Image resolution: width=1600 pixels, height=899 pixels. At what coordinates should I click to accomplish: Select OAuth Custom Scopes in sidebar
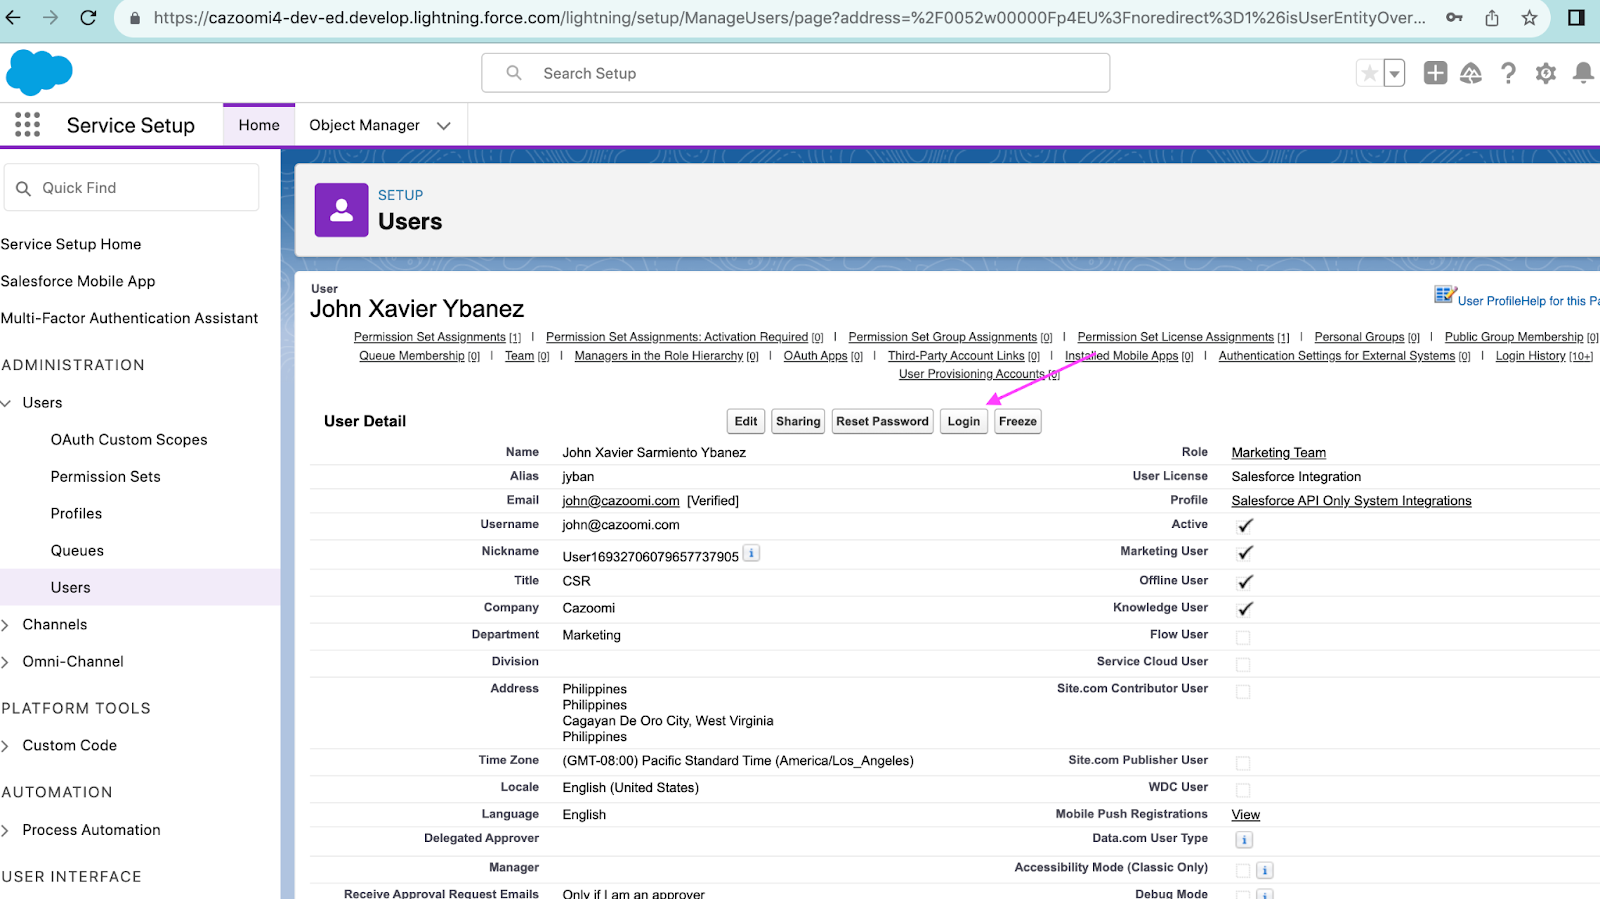coord(129,440)
